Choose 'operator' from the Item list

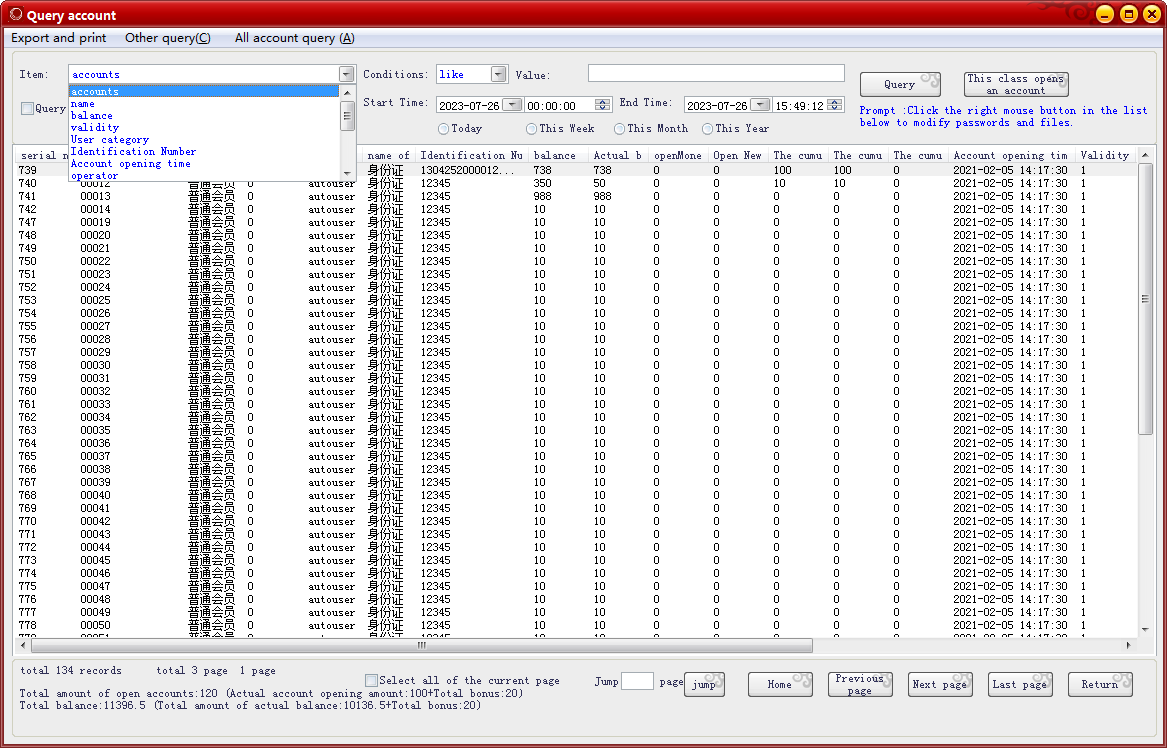point(203,176)
